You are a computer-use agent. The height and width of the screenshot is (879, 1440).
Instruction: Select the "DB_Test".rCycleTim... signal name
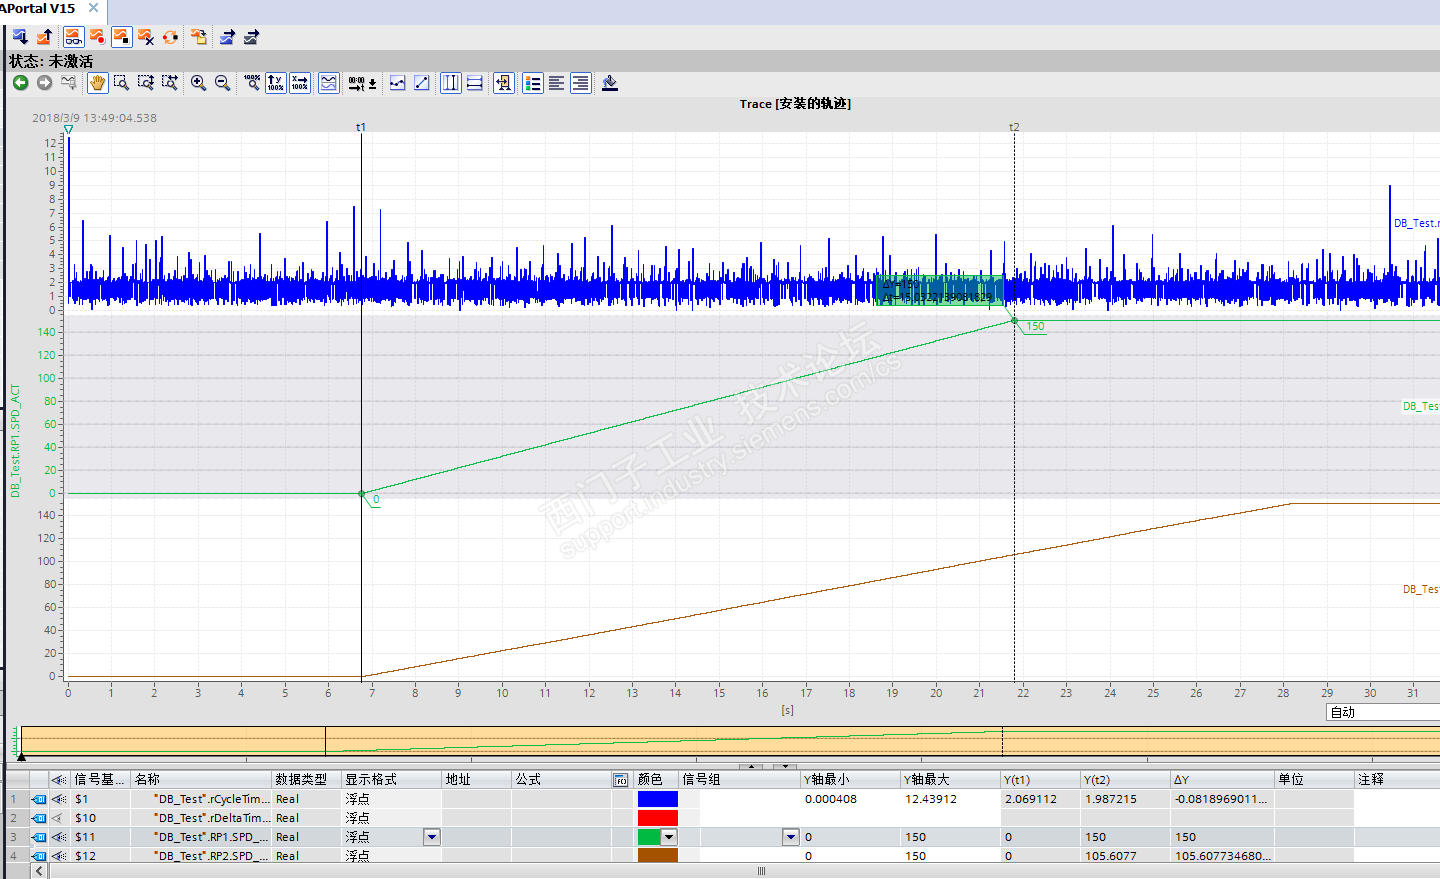point(211,799)
